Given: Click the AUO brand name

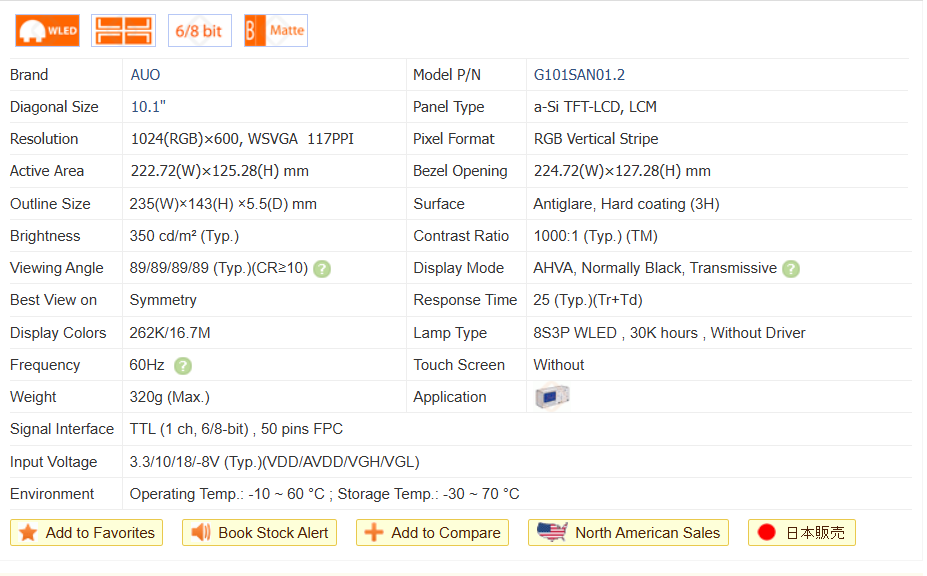Looking at the screenshot, I should click(x=145, y=75).
